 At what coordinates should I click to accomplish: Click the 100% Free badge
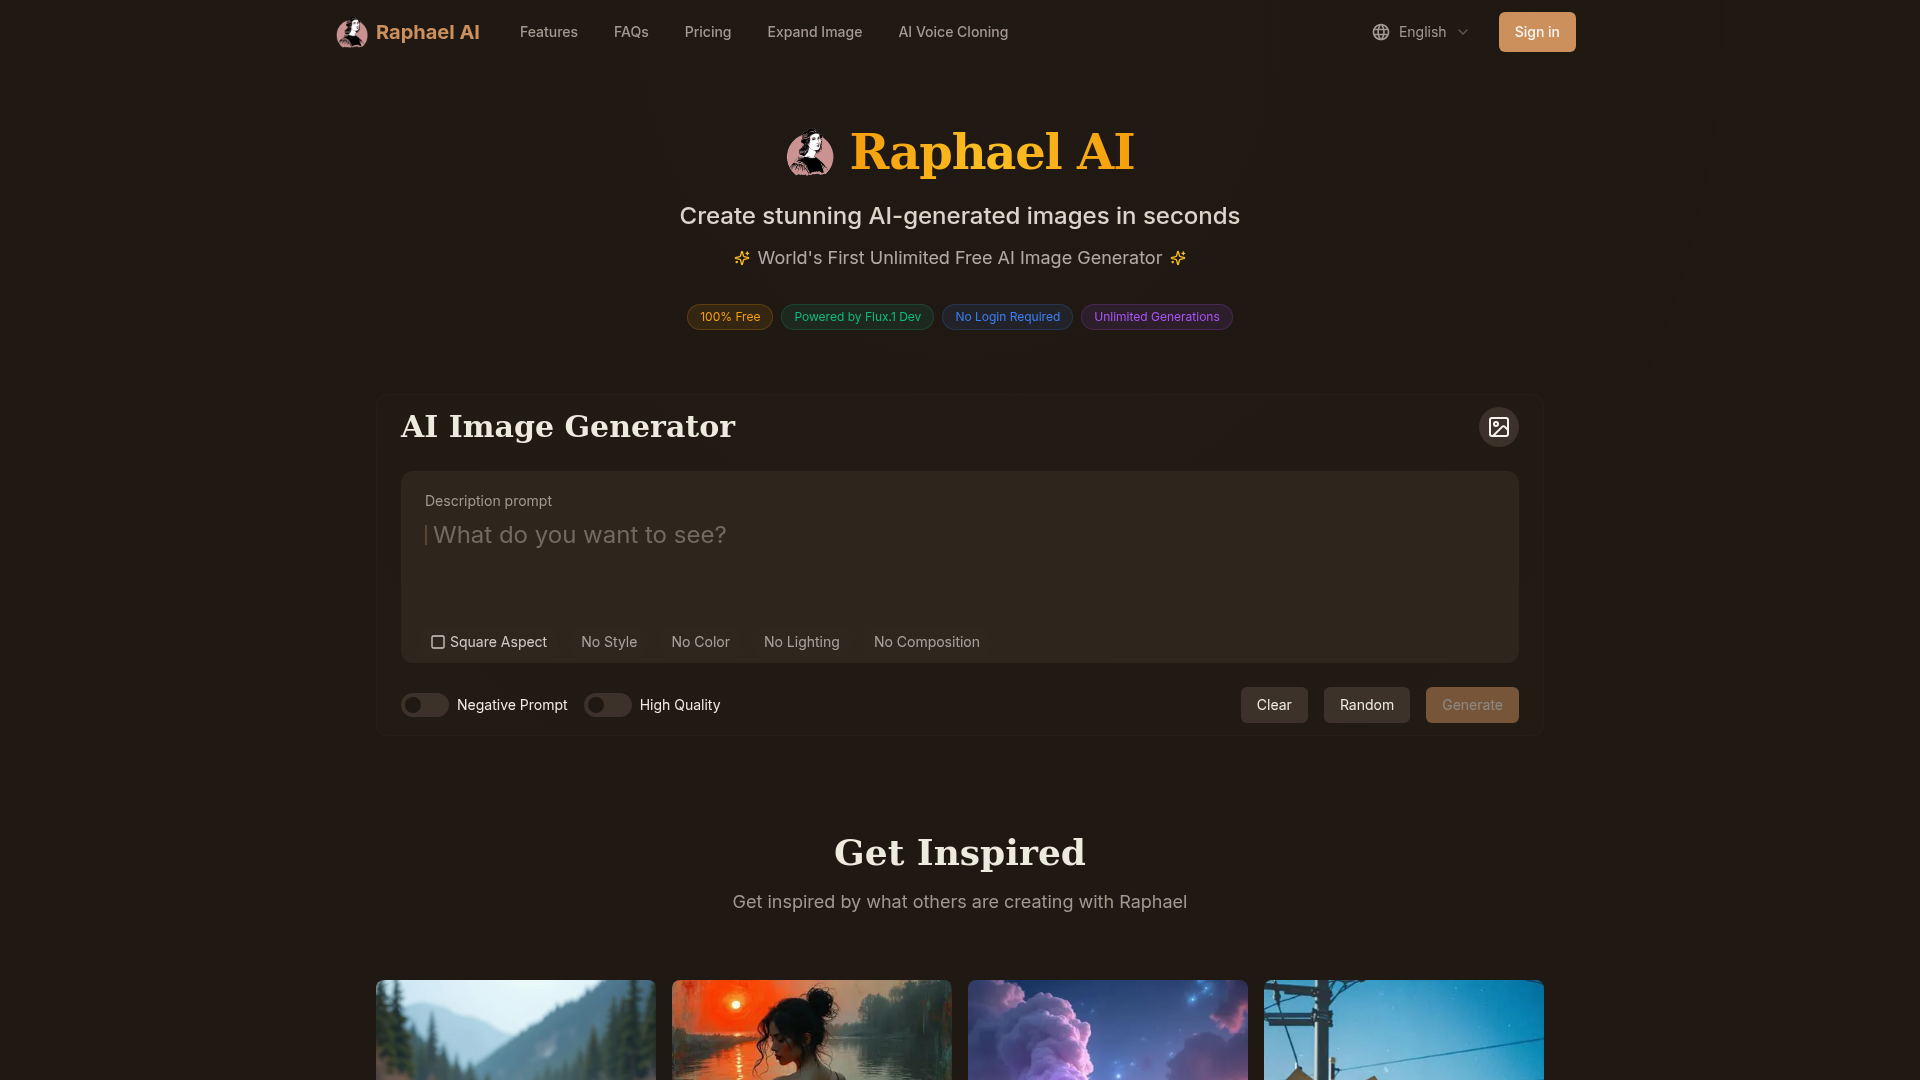pyautogui.click(x=730, y=317)
